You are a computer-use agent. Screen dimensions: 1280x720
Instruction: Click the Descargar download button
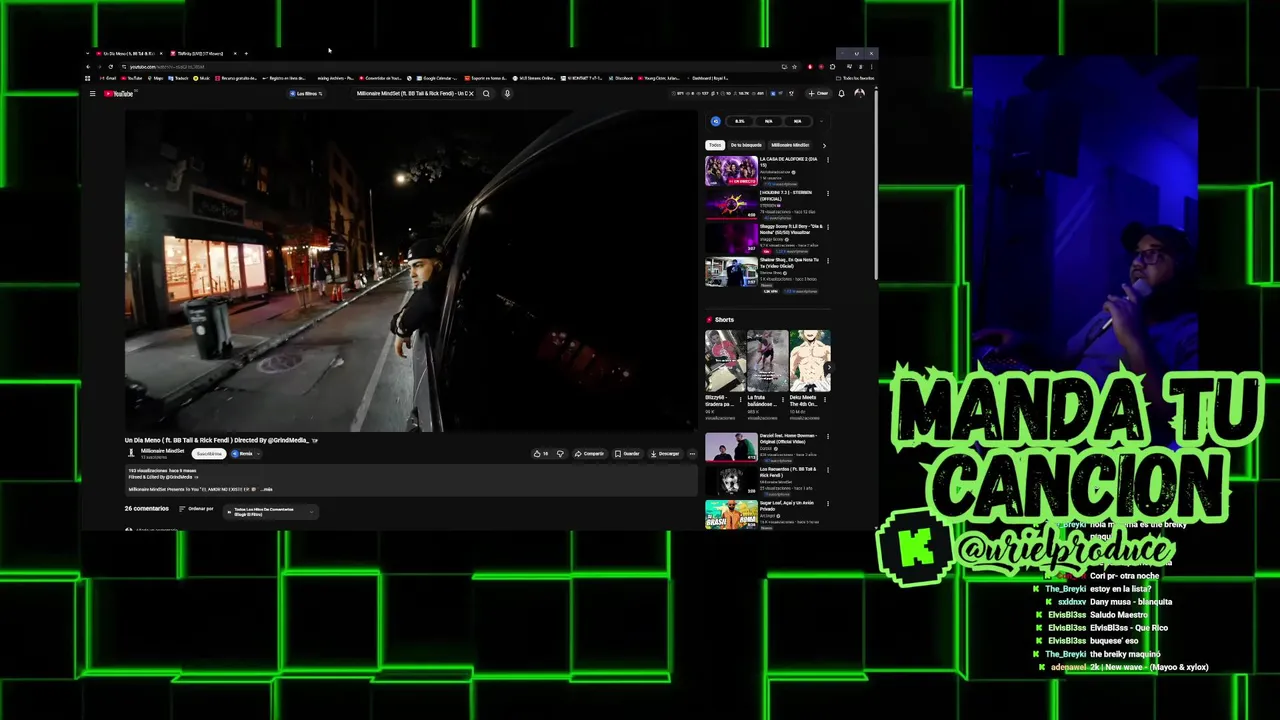point(665,453)
